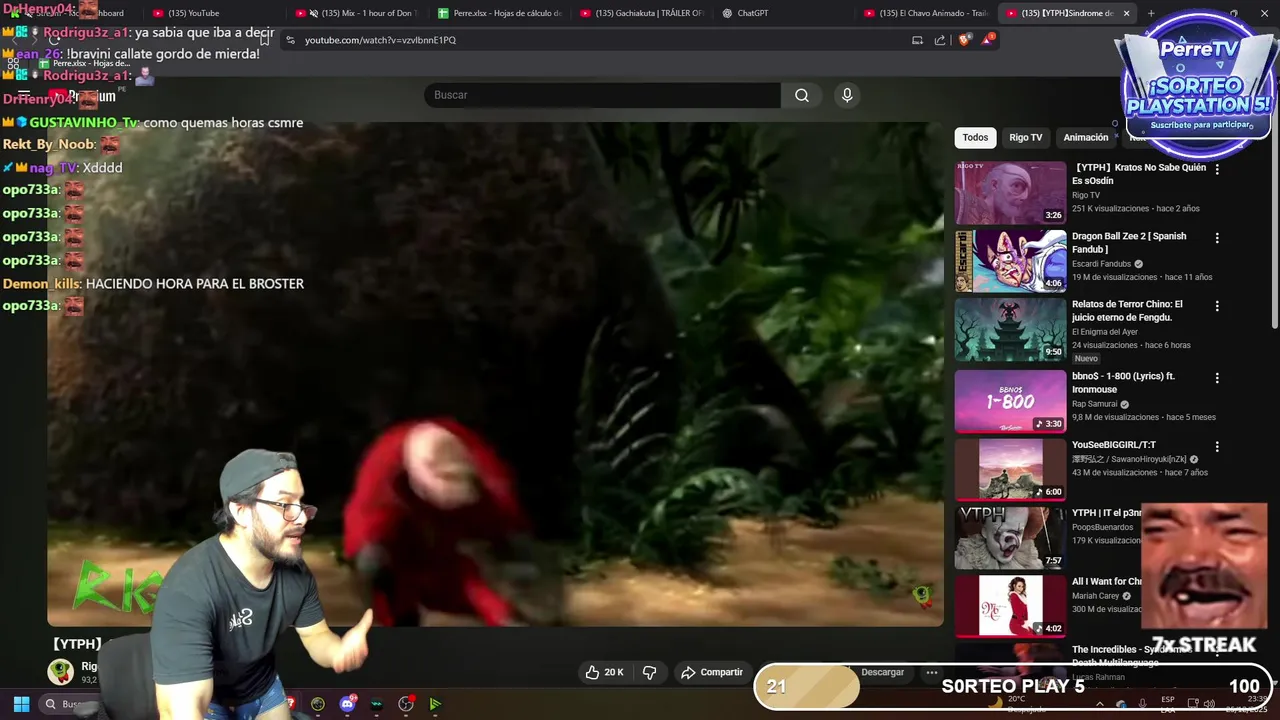The height and width of the screenshot is (720, 1280).
Task: Open Relatos de Terror Chino video title
Action: point(1127,311)
